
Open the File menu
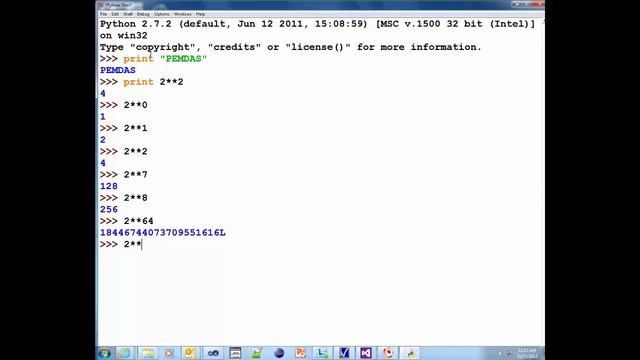point(103,14)
